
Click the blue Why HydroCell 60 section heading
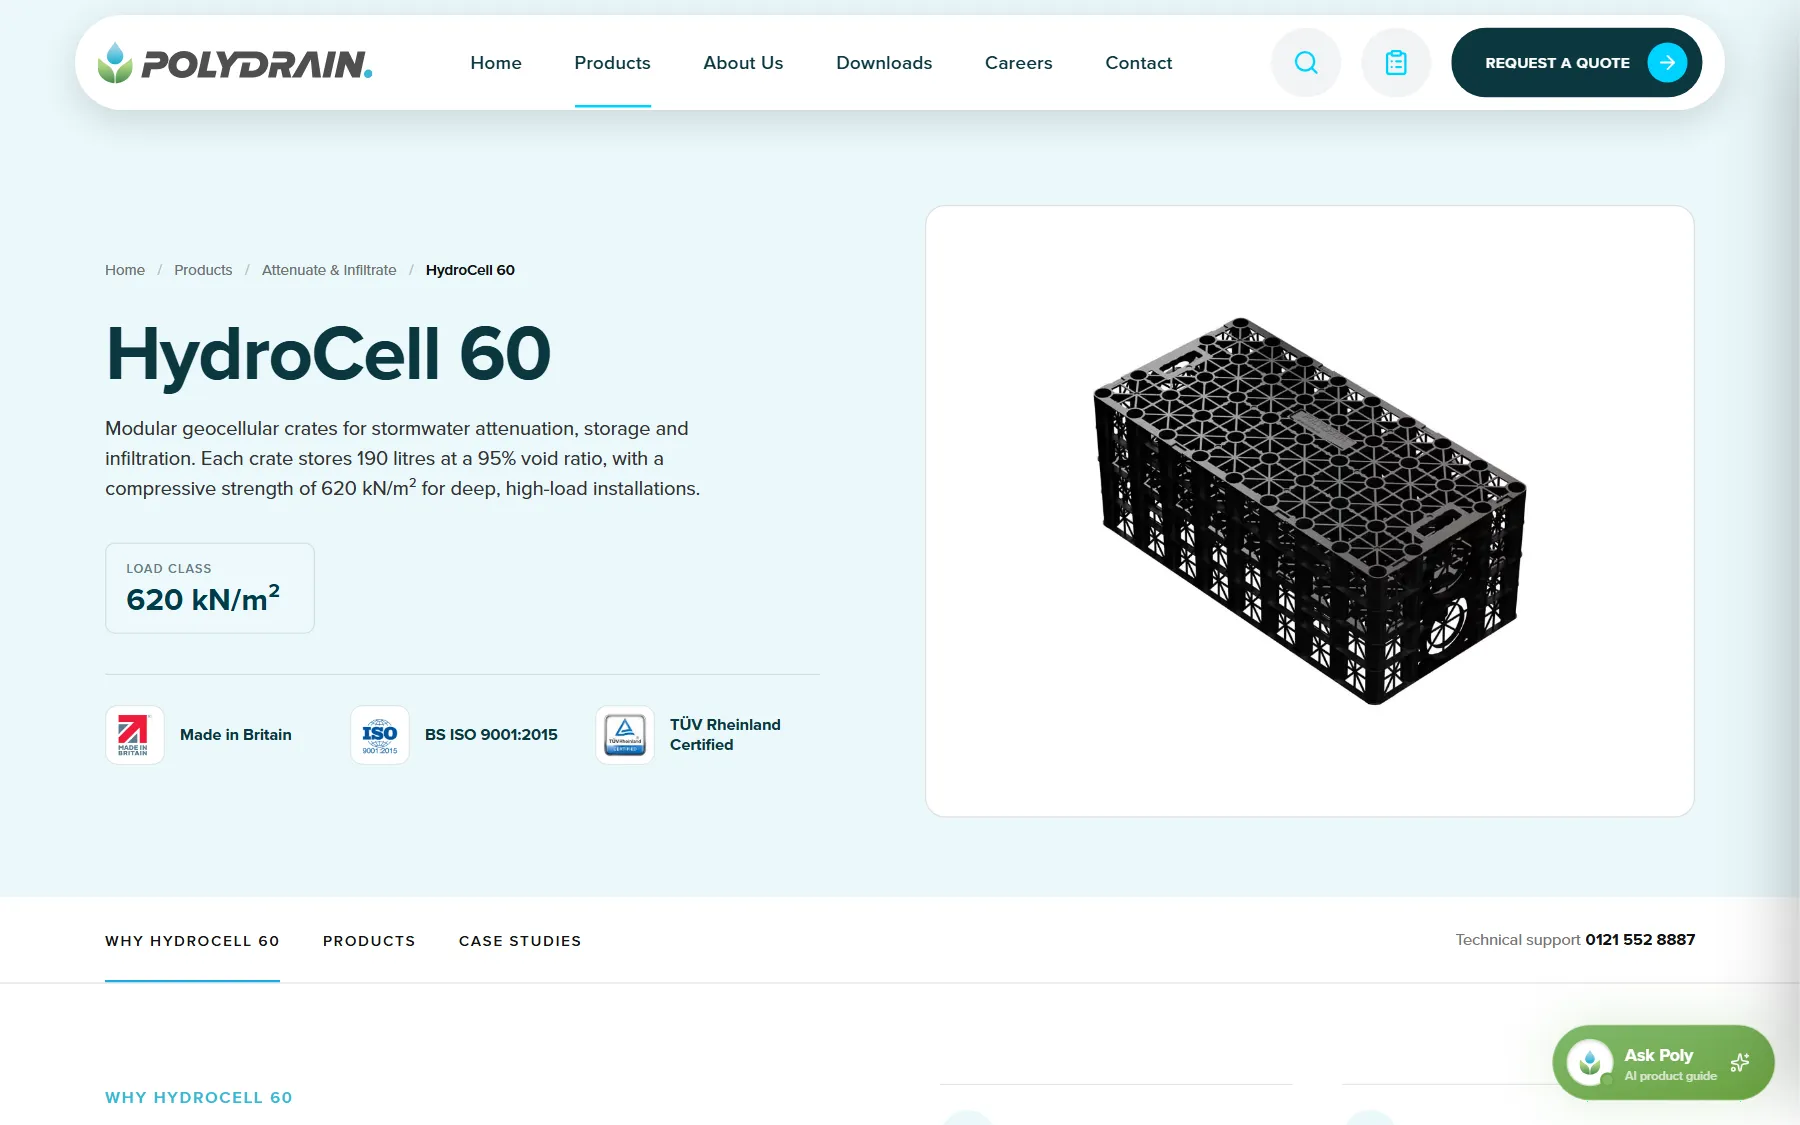pos(199,1098)
